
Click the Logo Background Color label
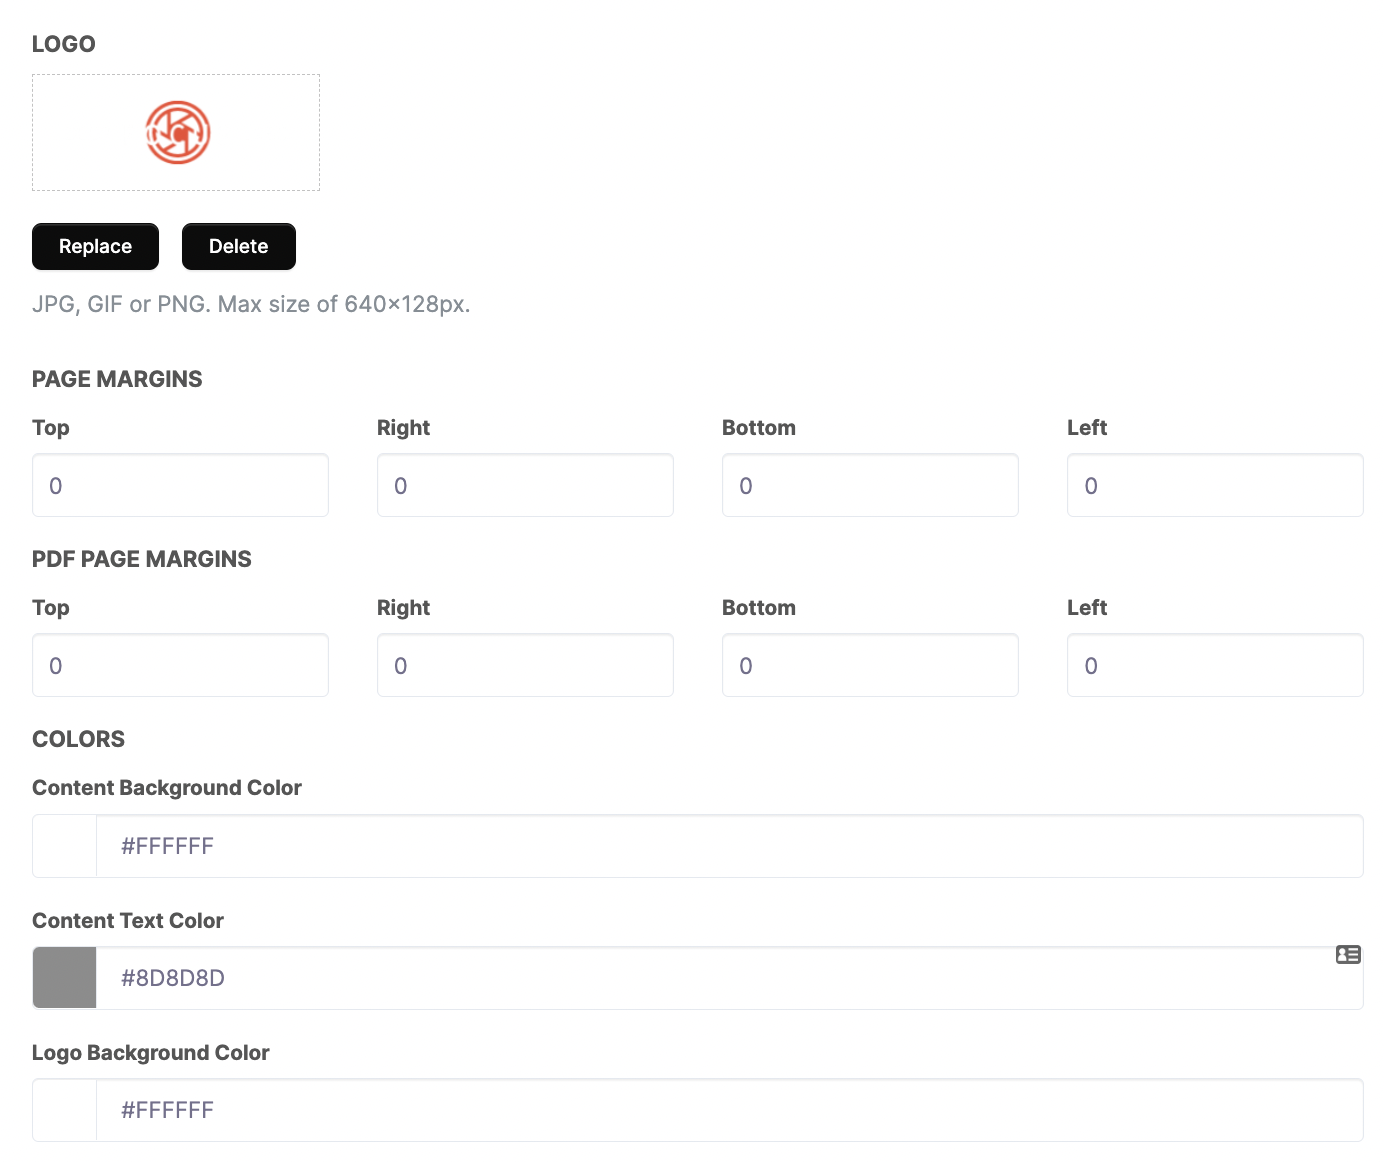[151, 1053]
